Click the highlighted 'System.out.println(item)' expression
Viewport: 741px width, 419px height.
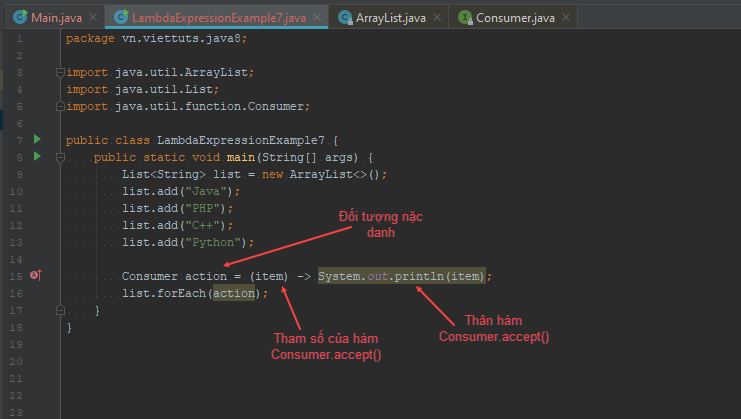402,276
